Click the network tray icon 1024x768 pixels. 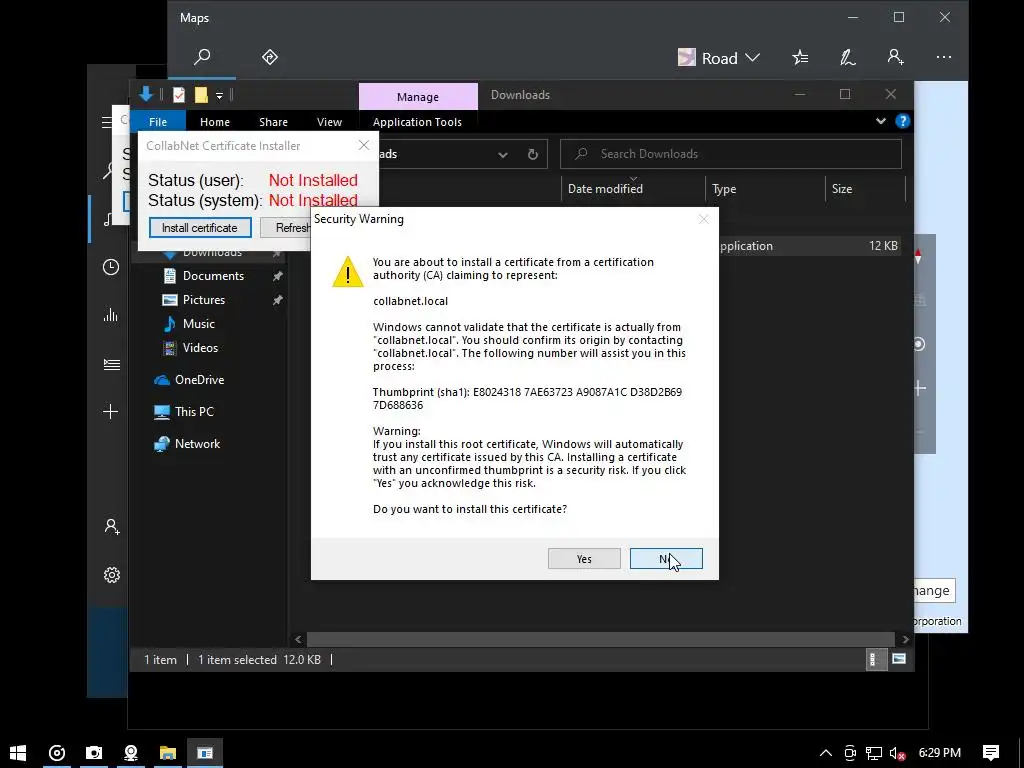click(874, 753)
